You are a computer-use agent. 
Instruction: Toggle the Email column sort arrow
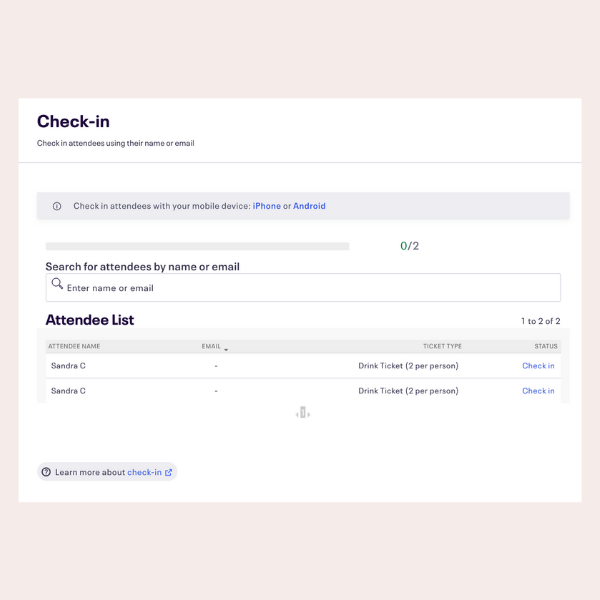(226, 349)
